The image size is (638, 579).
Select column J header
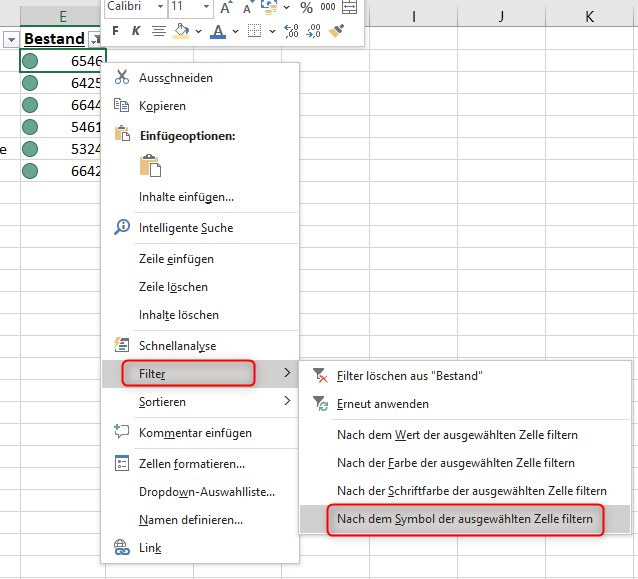click(501, 17)
